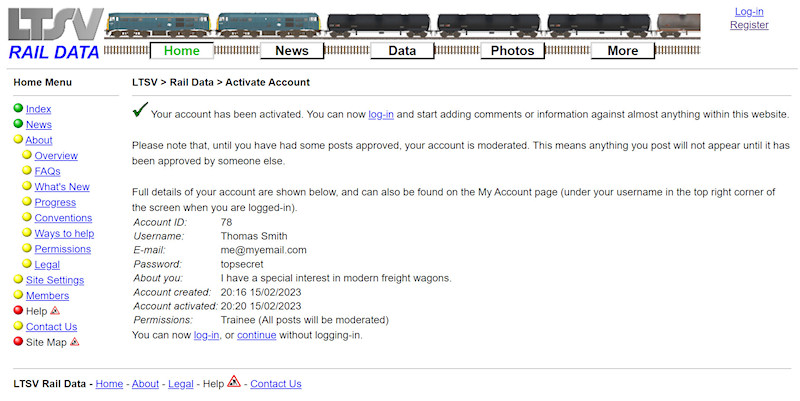Screen dimensions: 800x401
Task: Open the Register link
Action: [x=749, y=25]
